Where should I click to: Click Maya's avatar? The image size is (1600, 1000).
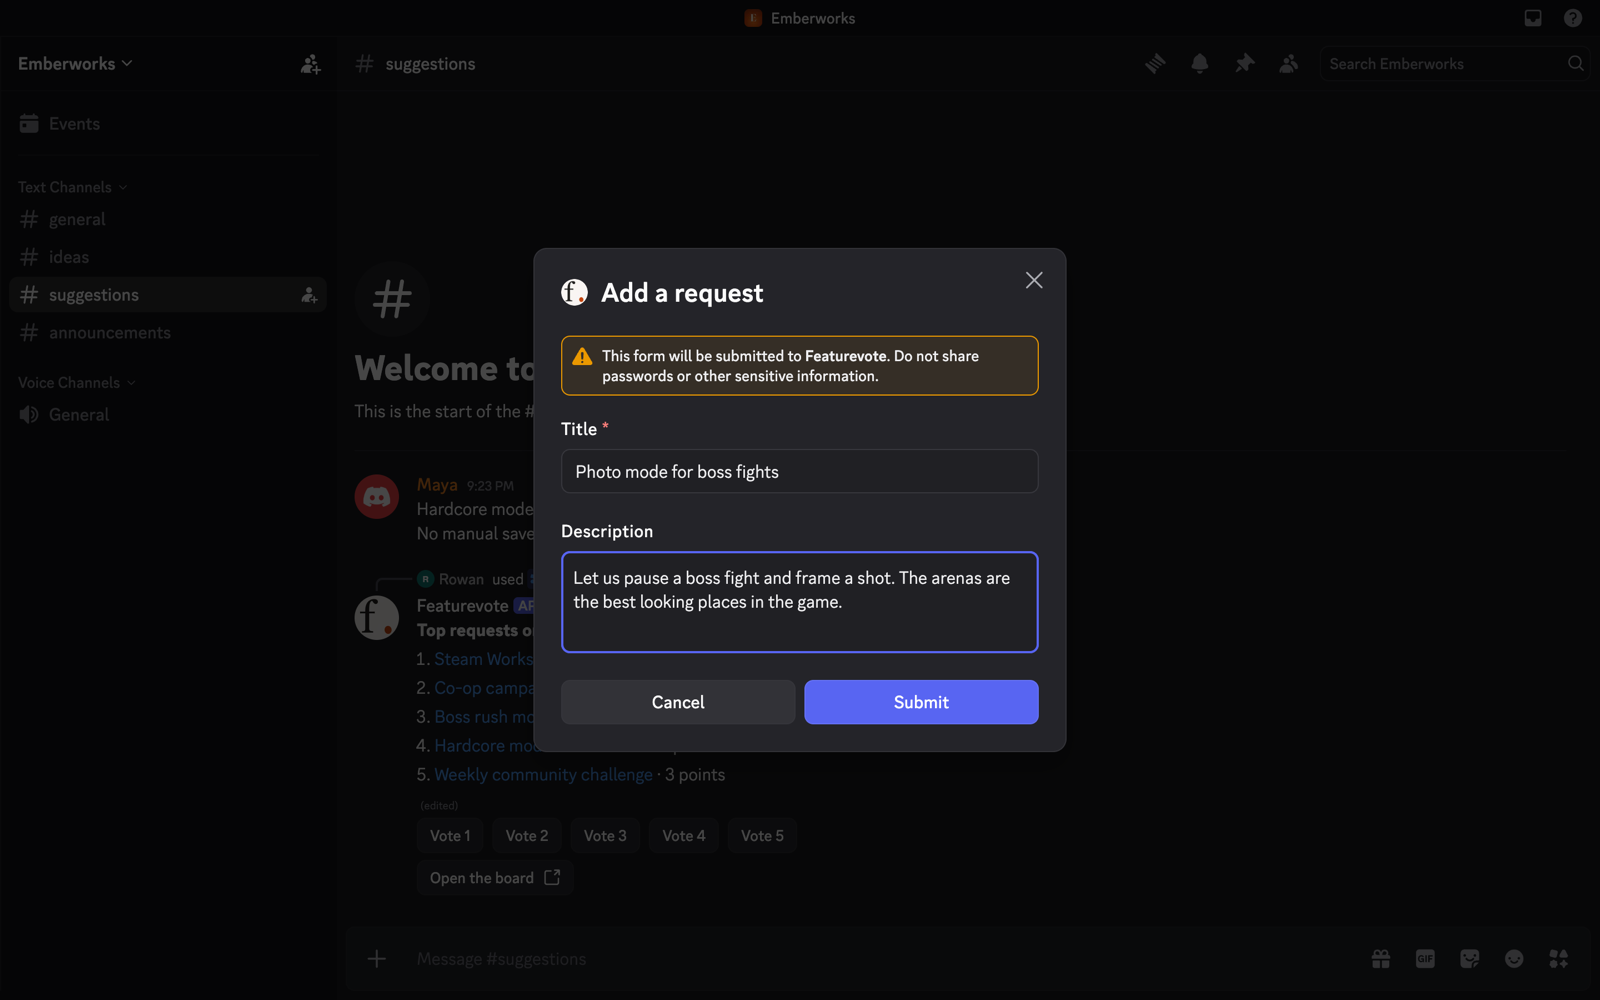pos(377,497)
